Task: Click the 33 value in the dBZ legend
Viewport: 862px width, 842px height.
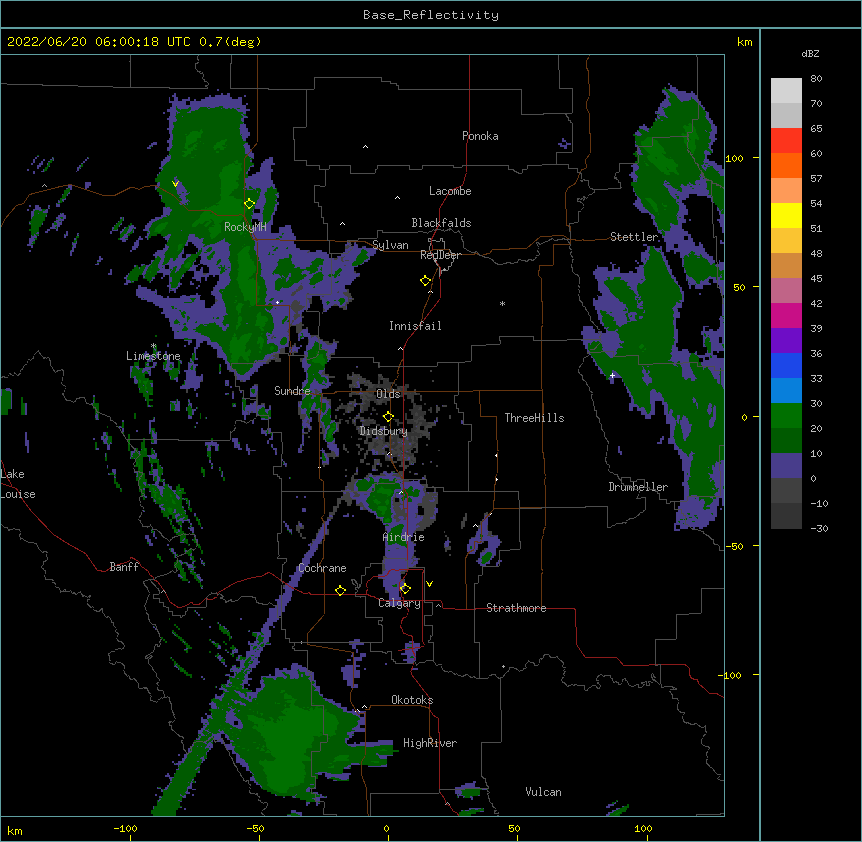Action: click(x=816, y=378)
